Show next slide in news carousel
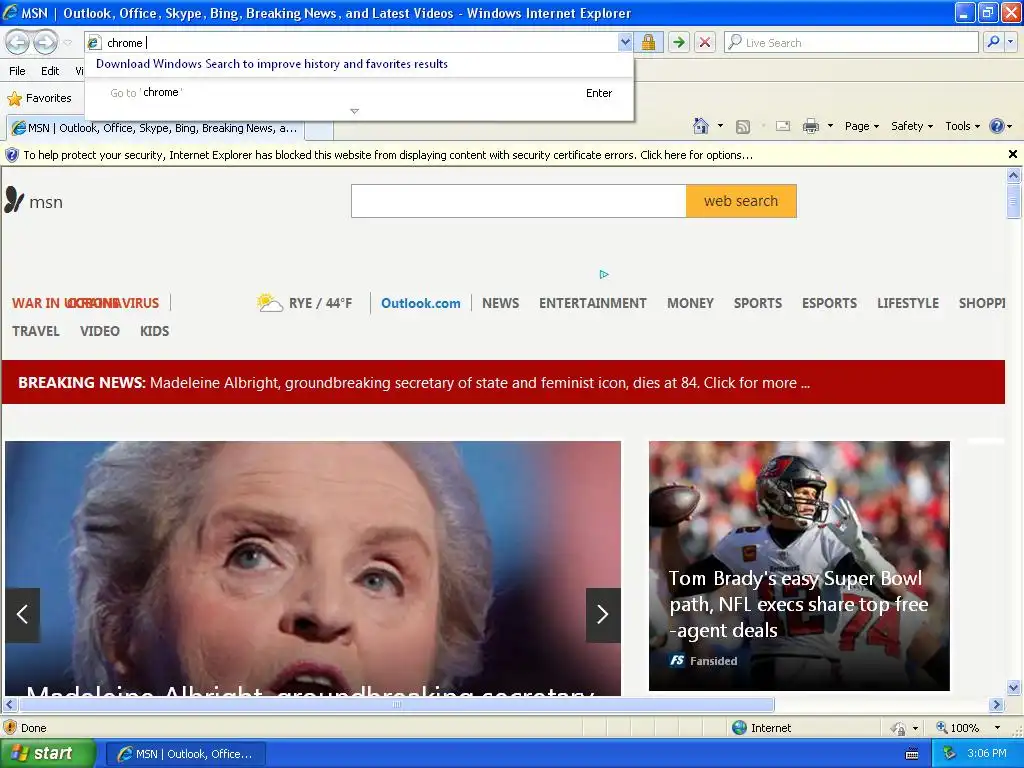The width and height of the screenshot is (1024, 768). [x=603, y=615]
